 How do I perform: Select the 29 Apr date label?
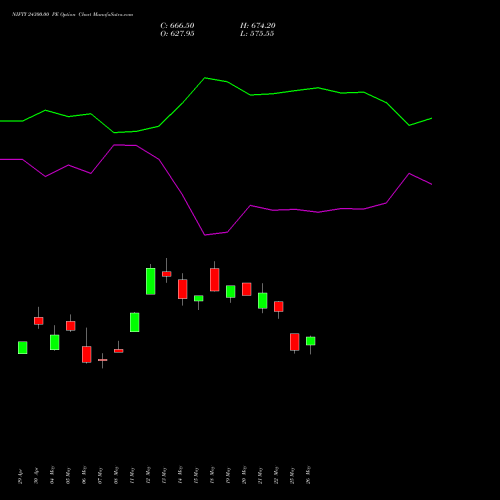(21, 476)
